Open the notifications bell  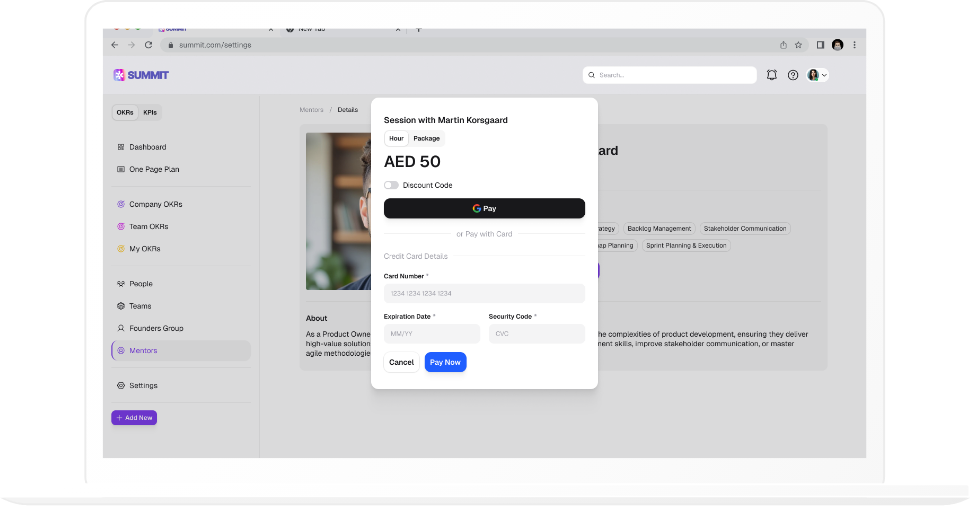pos(772,75)
